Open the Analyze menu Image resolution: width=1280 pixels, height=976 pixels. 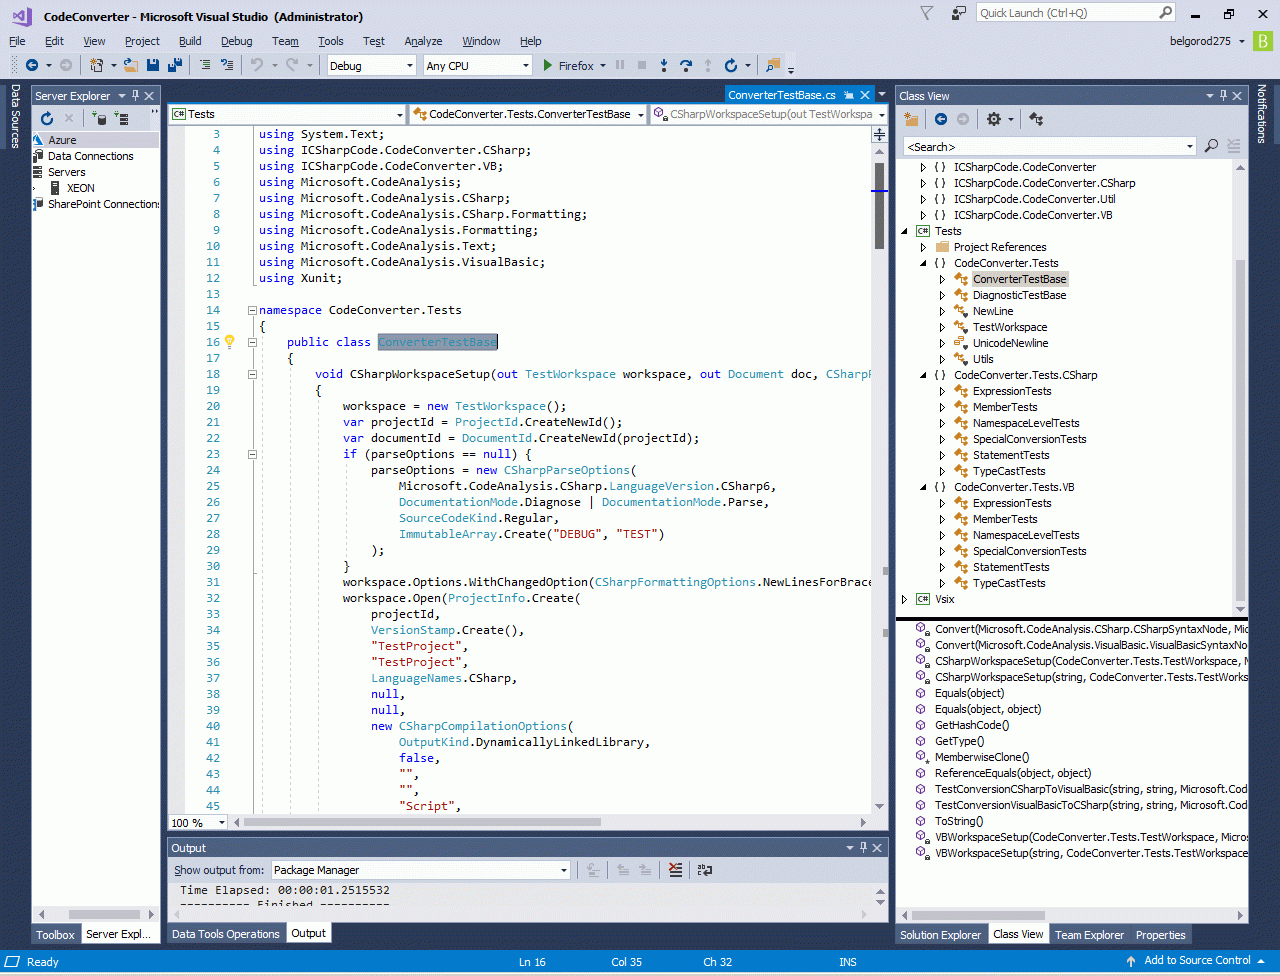point(423,41)
